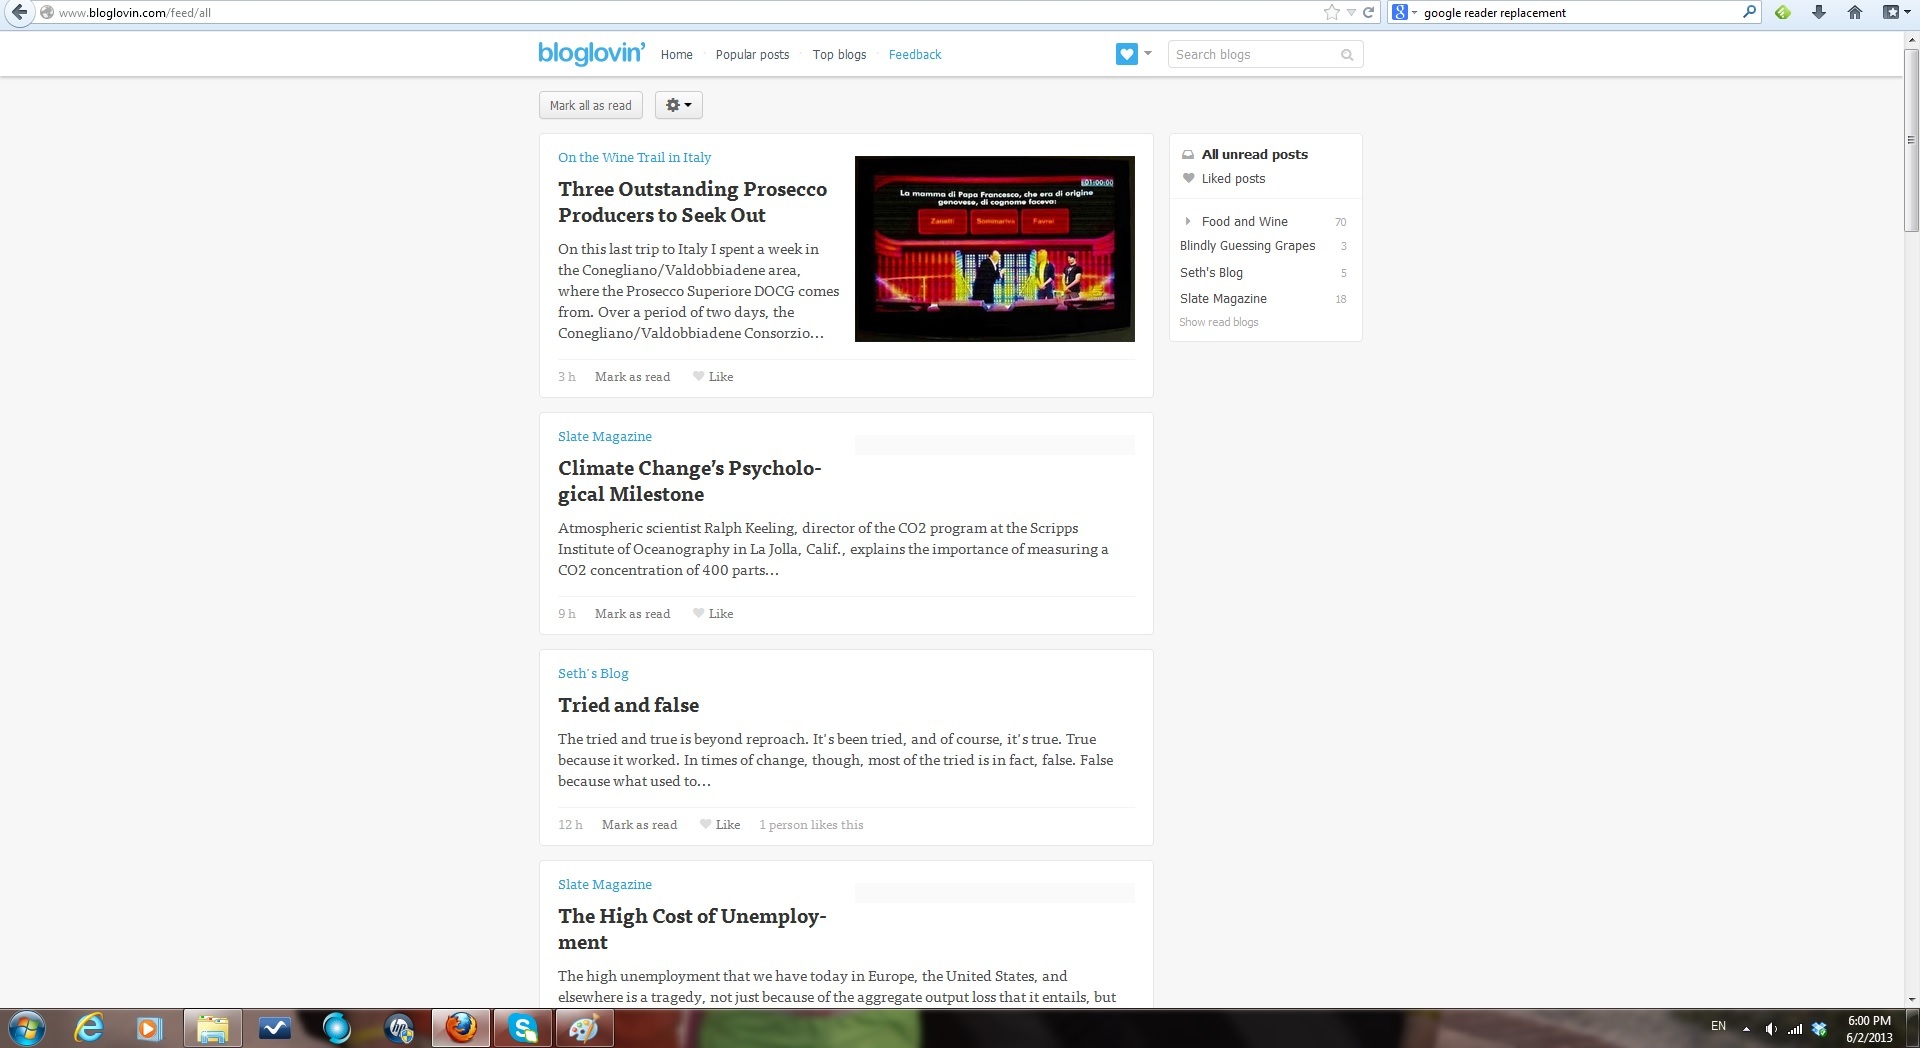
Task: Open Skype from the taskbar
Action: (x=523, y=1027)
